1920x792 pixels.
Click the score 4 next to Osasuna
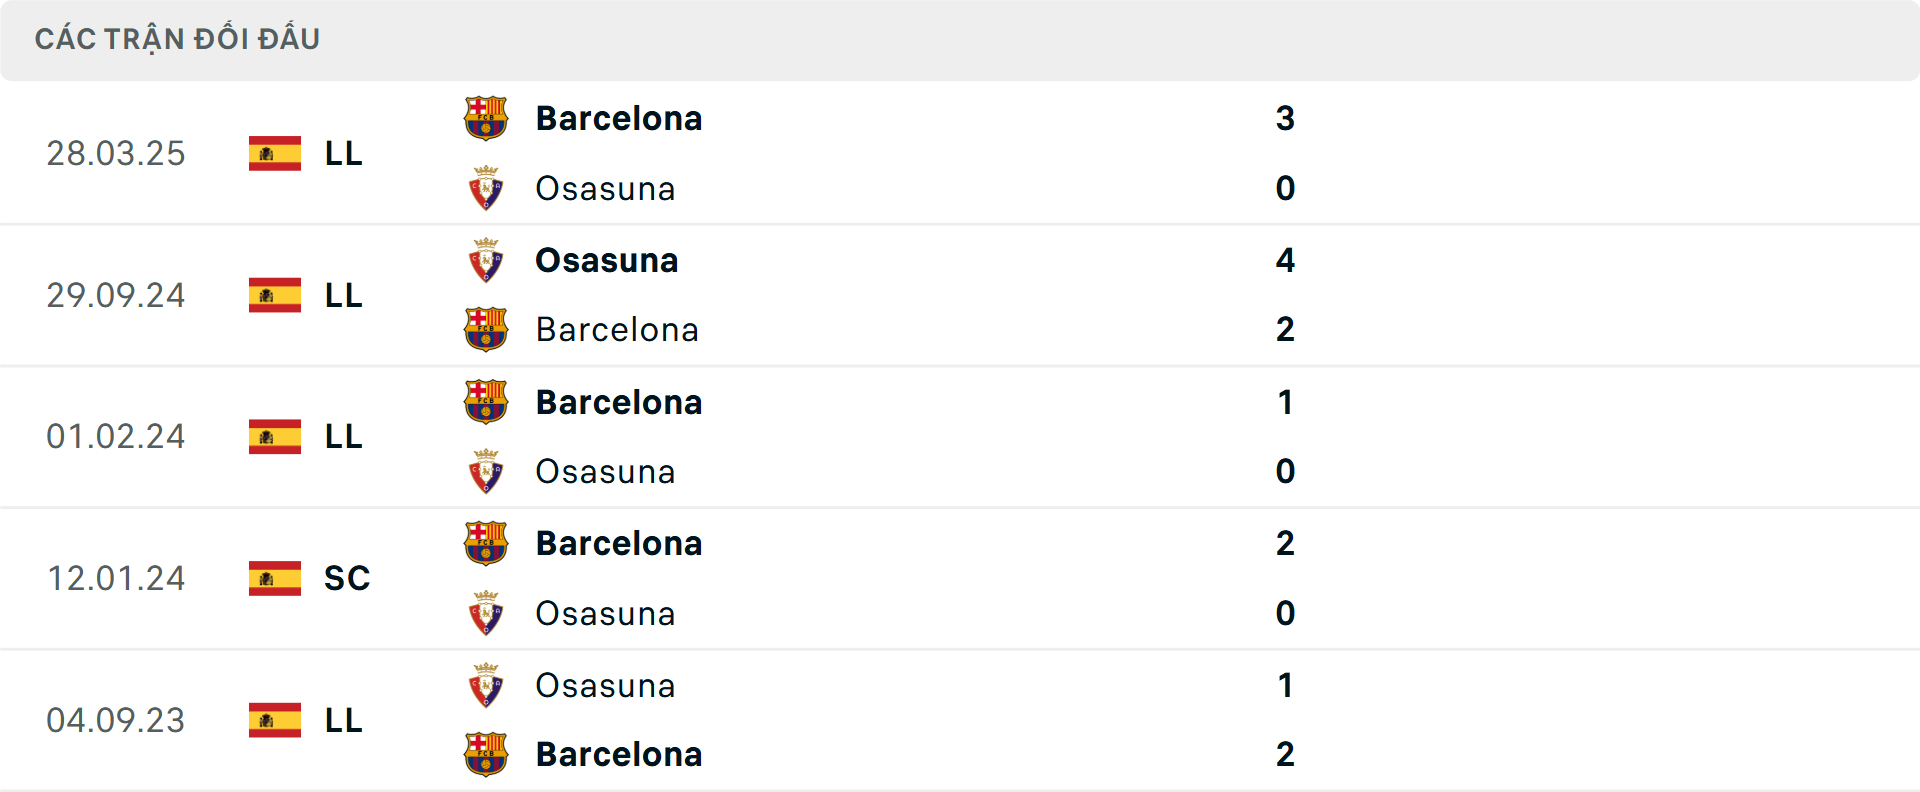[1286, 260]
